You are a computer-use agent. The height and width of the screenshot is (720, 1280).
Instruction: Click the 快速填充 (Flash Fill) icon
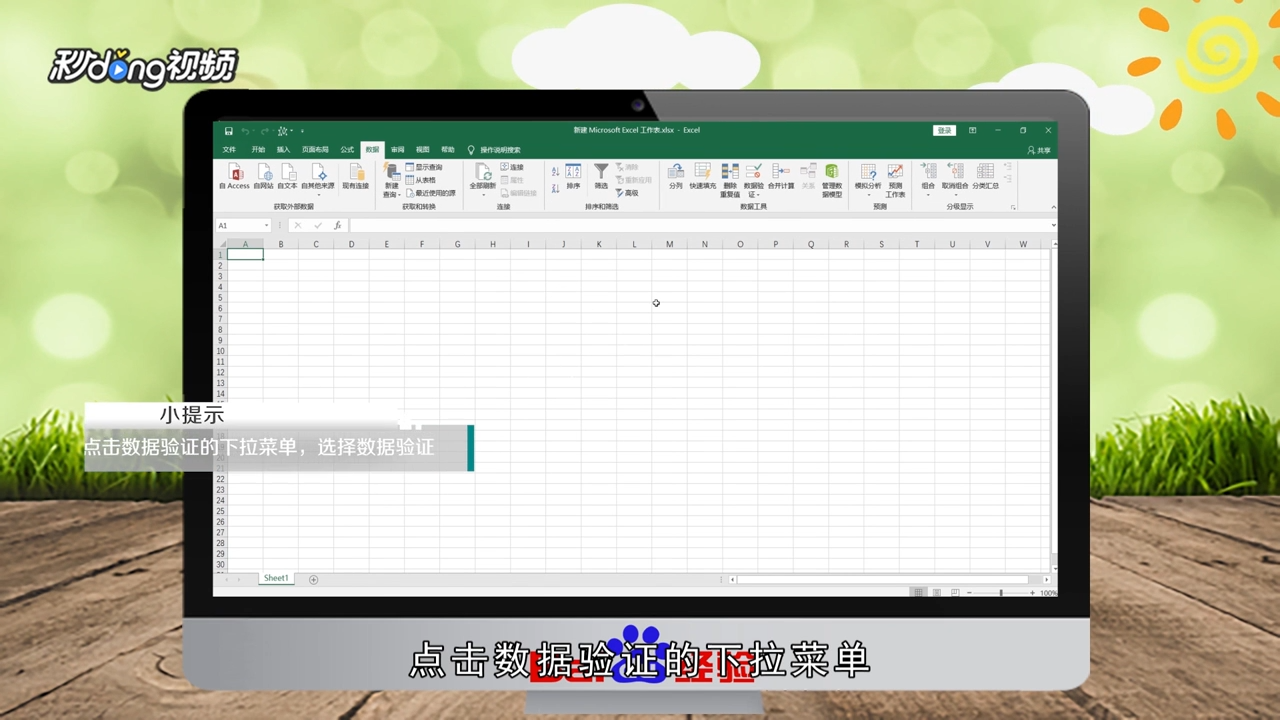tap(704, 173)
